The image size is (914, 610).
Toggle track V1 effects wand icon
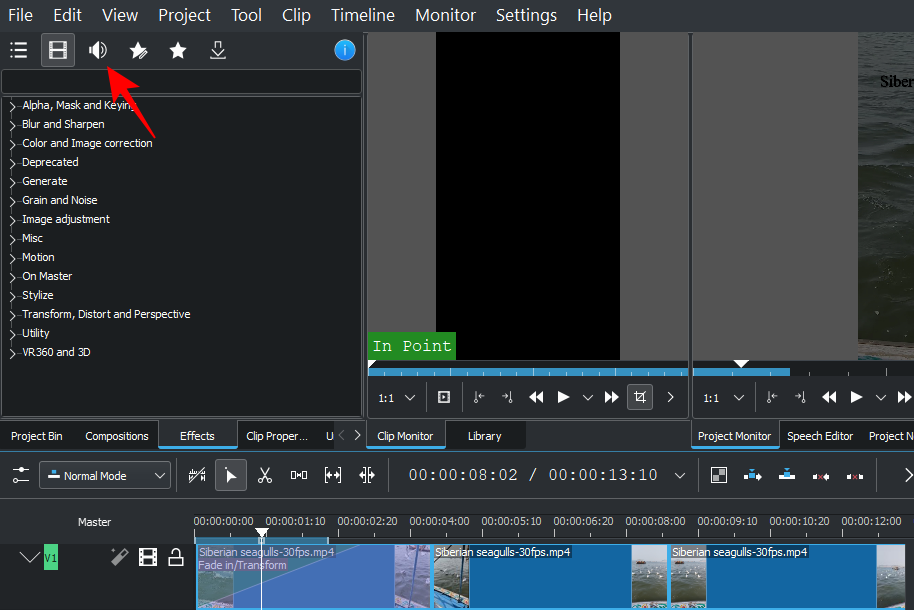coord(119,558)
